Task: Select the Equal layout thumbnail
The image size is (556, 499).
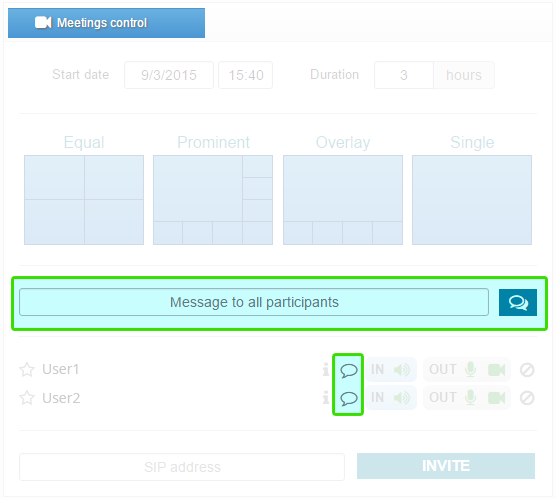Action: (x=84, y=200)
